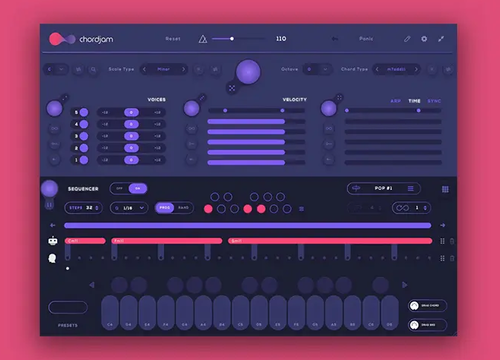
Task: Click the link icon under the Arp knob
Action: point(329,129)
